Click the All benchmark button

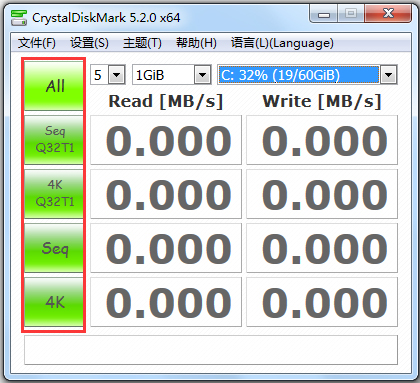(x=54, y=86)
